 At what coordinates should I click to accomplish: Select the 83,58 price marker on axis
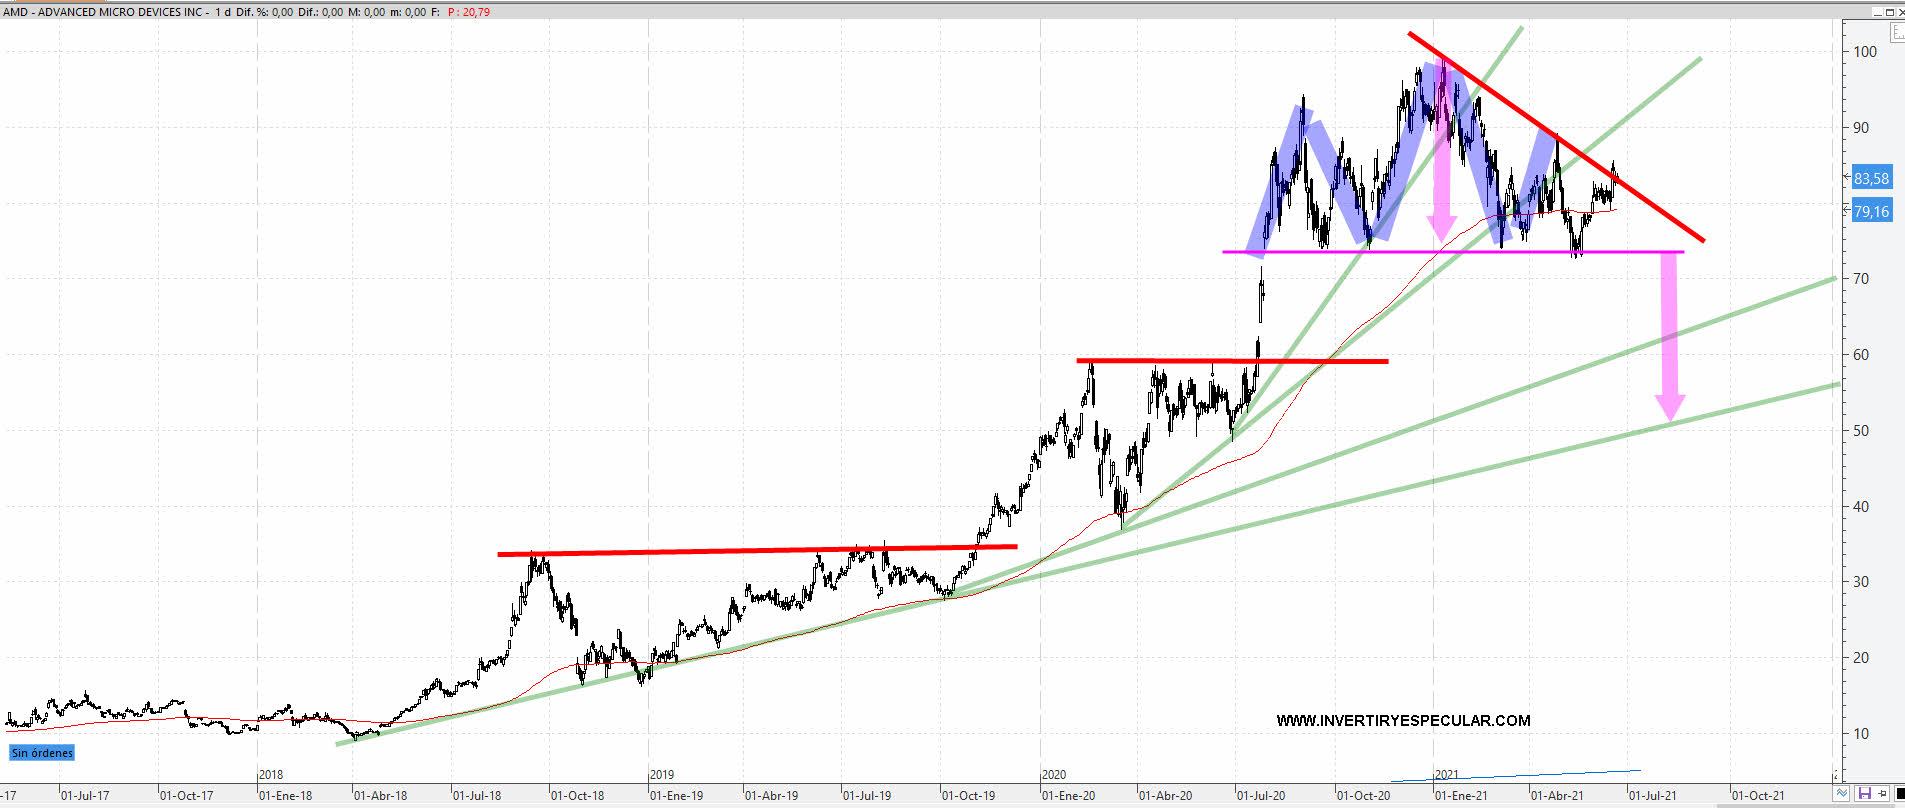point(1871,179)
